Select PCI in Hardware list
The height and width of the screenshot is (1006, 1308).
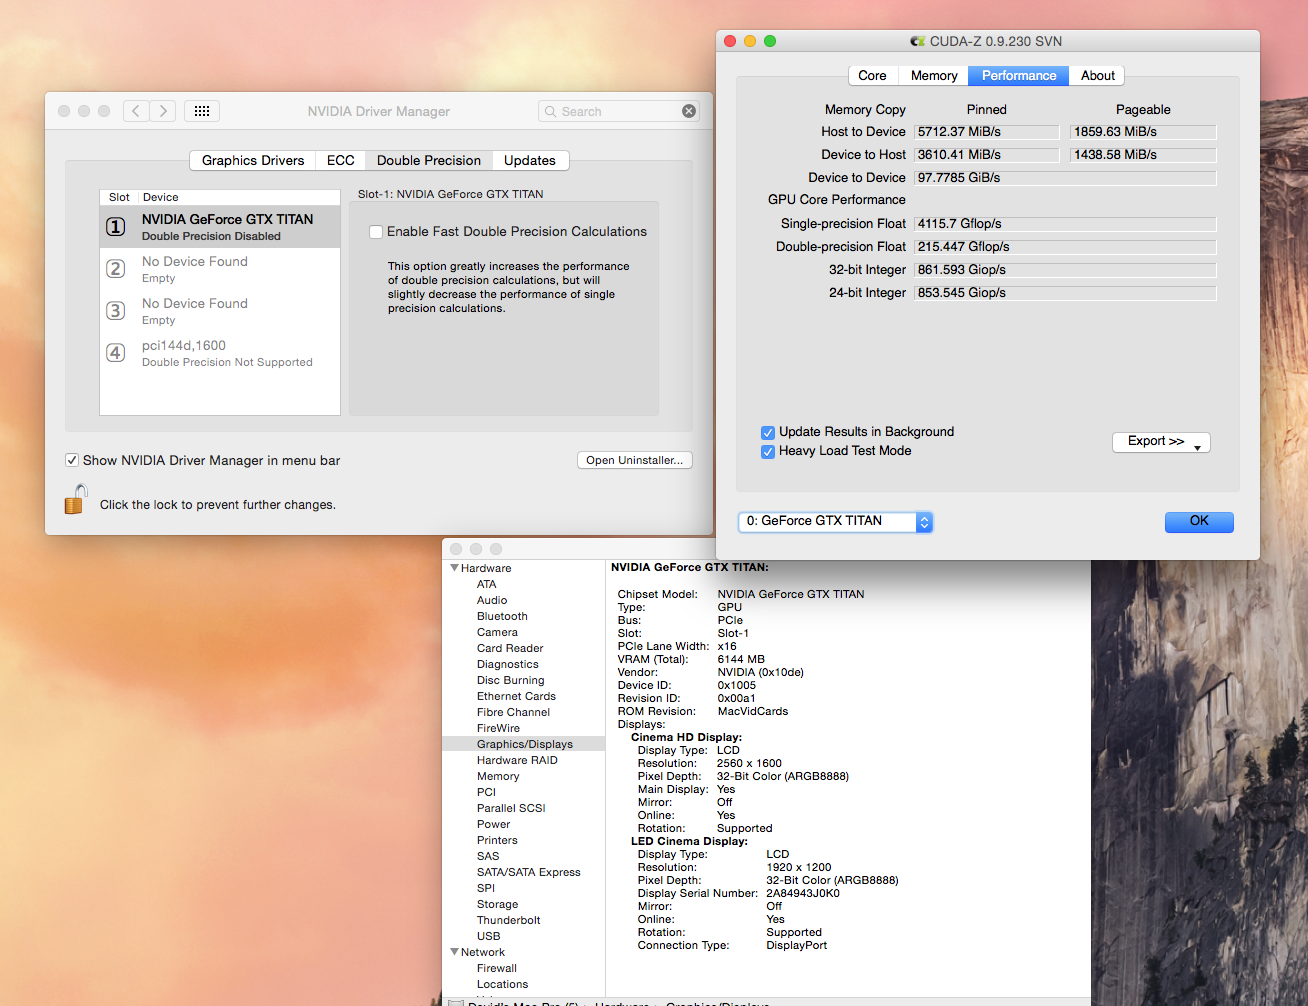[x=486, y=792]
